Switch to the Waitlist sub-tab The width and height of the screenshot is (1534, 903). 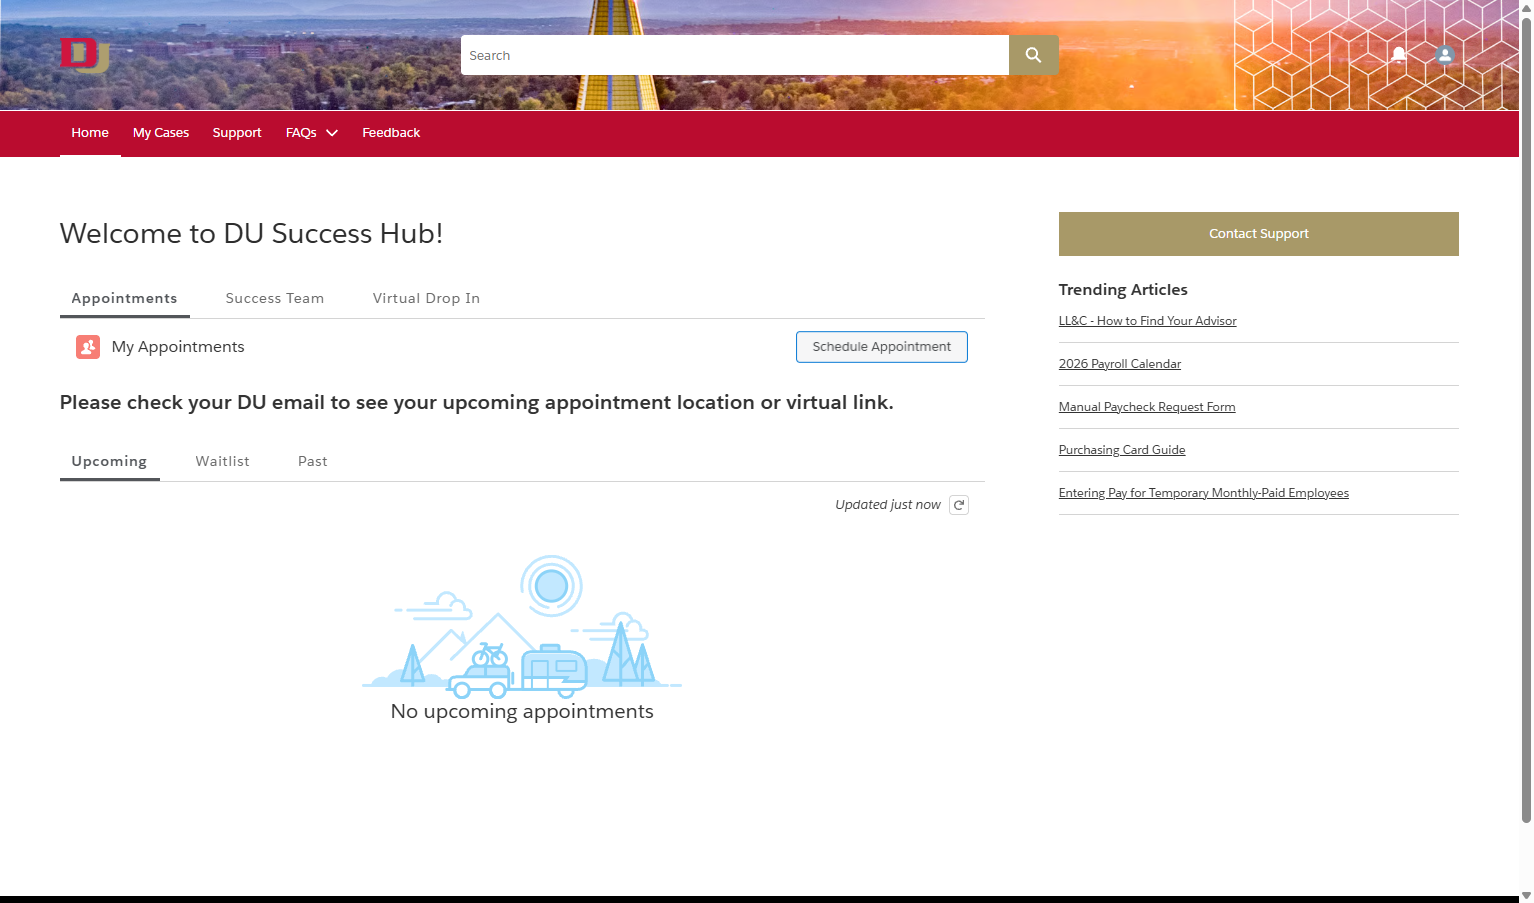click(x=223, y=461)
